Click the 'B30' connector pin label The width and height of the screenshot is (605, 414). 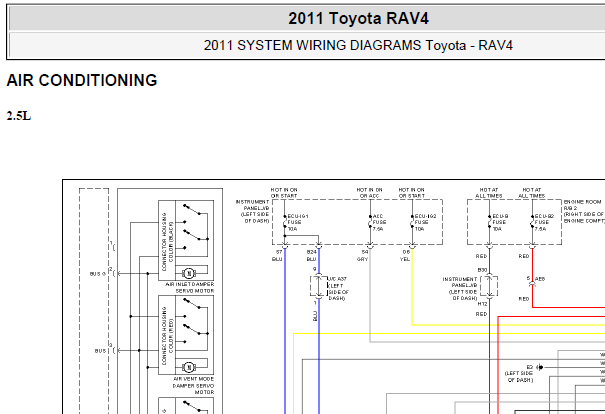[482, 270]
